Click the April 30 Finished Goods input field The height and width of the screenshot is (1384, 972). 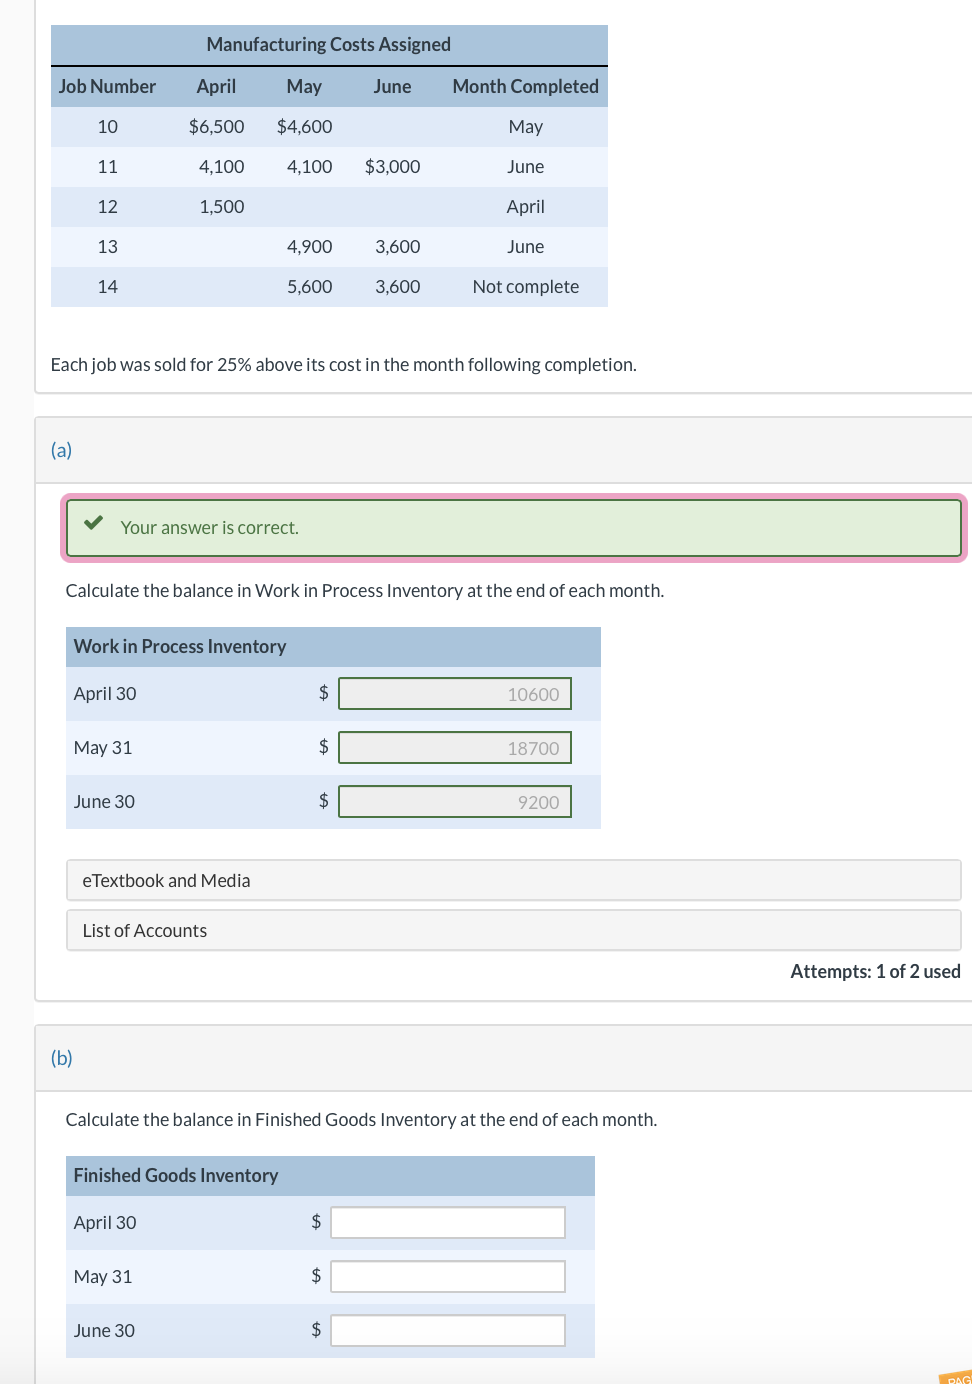coord(447,1221)
